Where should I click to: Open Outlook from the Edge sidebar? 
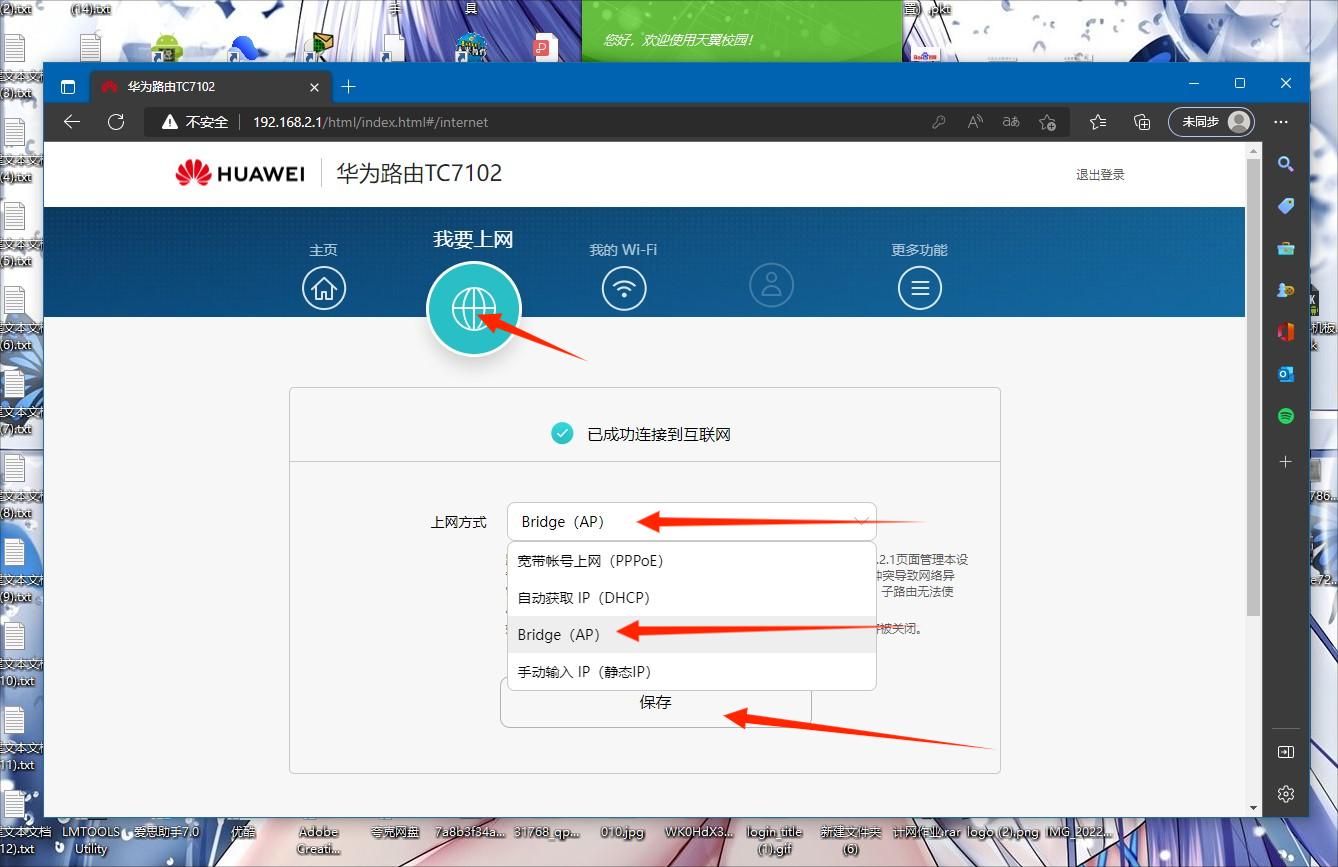tap(1285, 373)
